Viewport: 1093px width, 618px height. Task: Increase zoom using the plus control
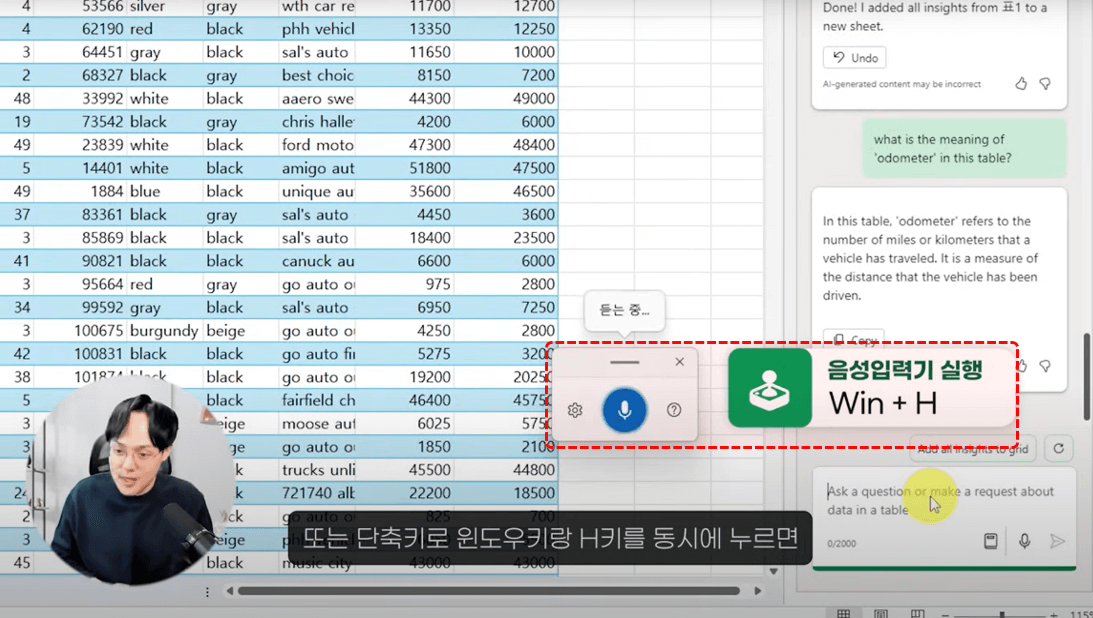pos(1055,614)
